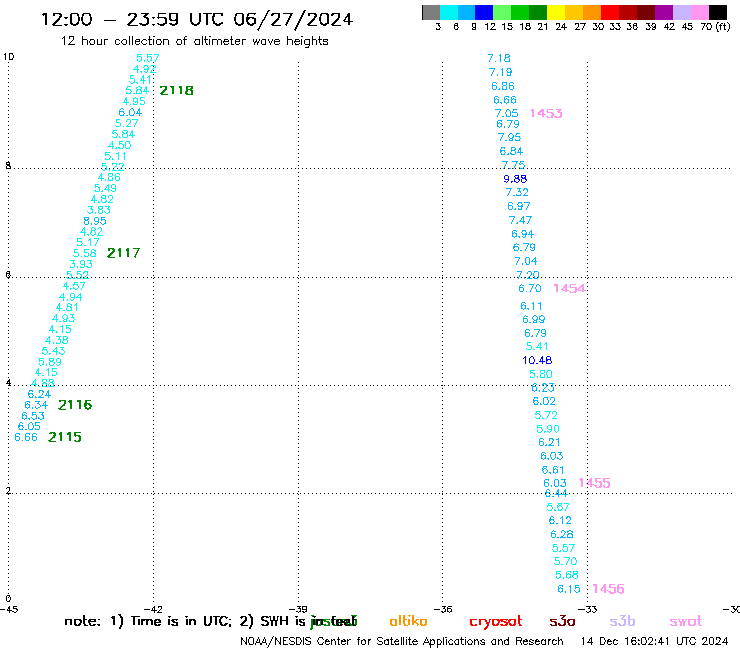Viewport: 740px width, 650px height.
Task: Click the -42 longitude axis label
Action: pyautogui.click(x=153, y=609)
